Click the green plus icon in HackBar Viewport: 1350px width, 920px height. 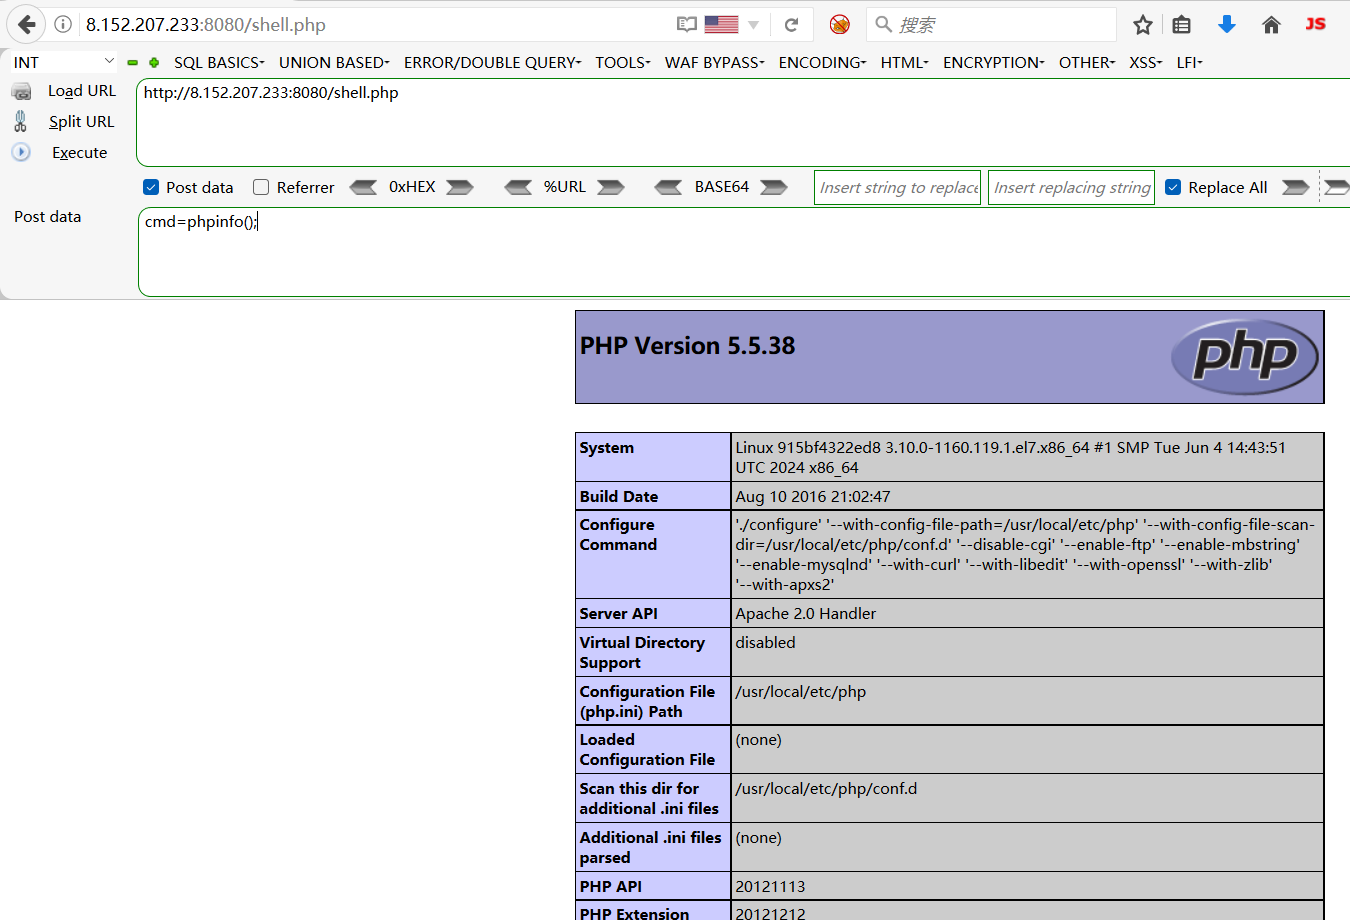point(154,62)
